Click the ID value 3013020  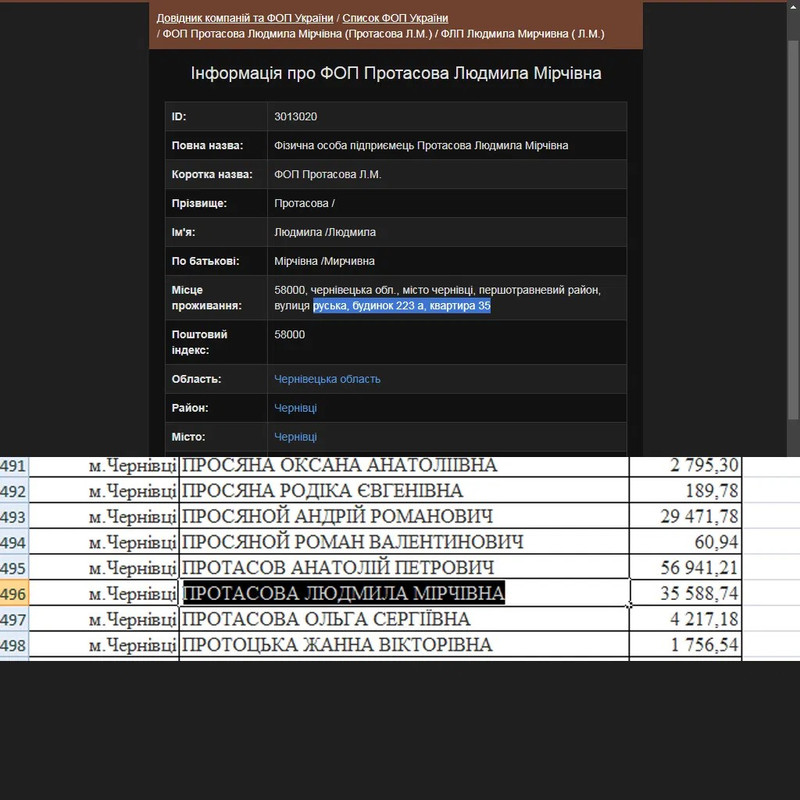click(x=295, y=117)
